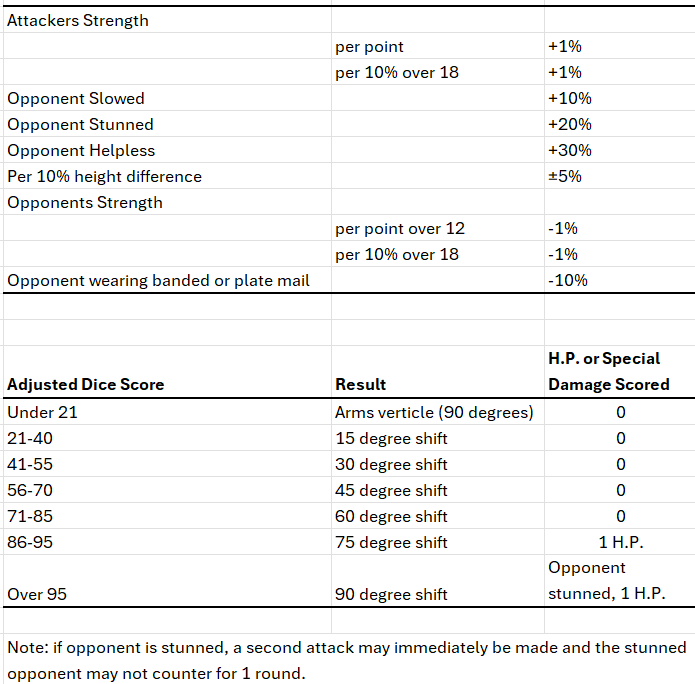Select the "75 degree shift" cell
Viewport: 695px width, 684px height.
coord(391,543)
